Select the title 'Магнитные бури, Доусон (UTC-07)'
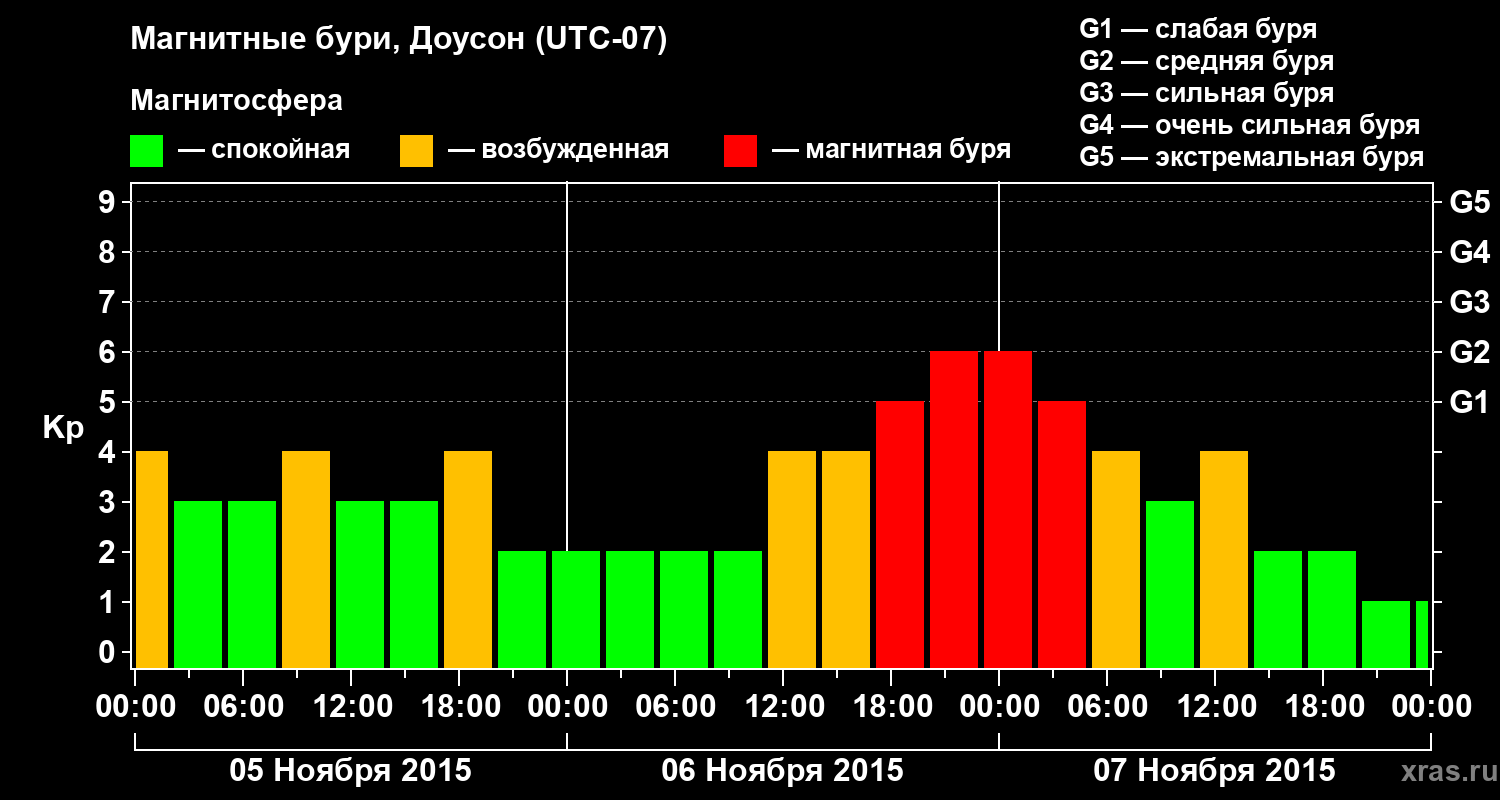 point(398,41)
